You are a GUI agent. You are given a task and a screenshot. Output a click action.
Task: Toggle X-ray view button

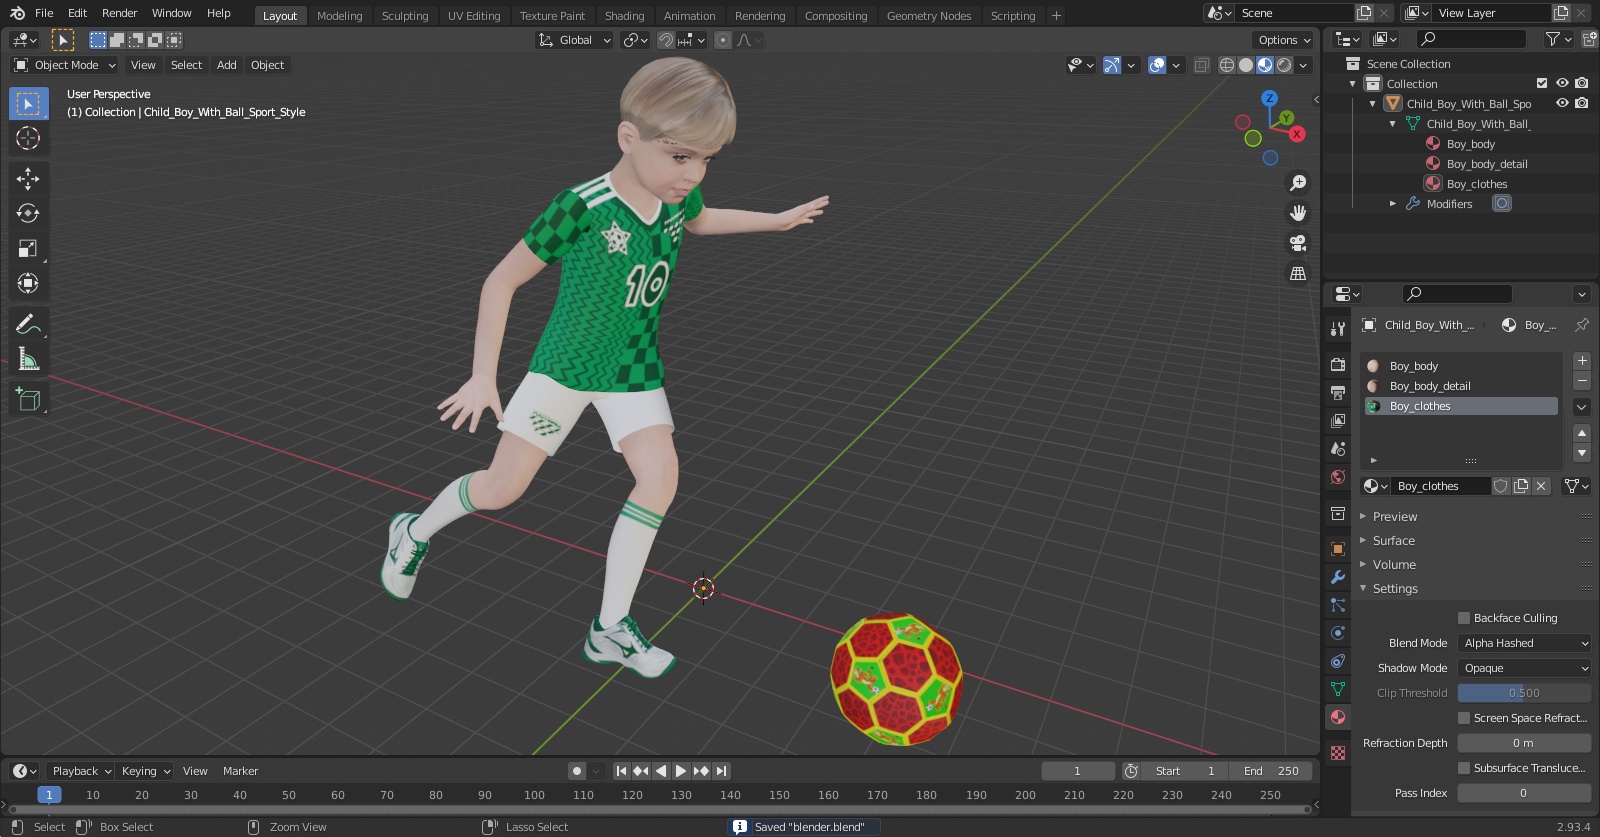[1202, 65]
